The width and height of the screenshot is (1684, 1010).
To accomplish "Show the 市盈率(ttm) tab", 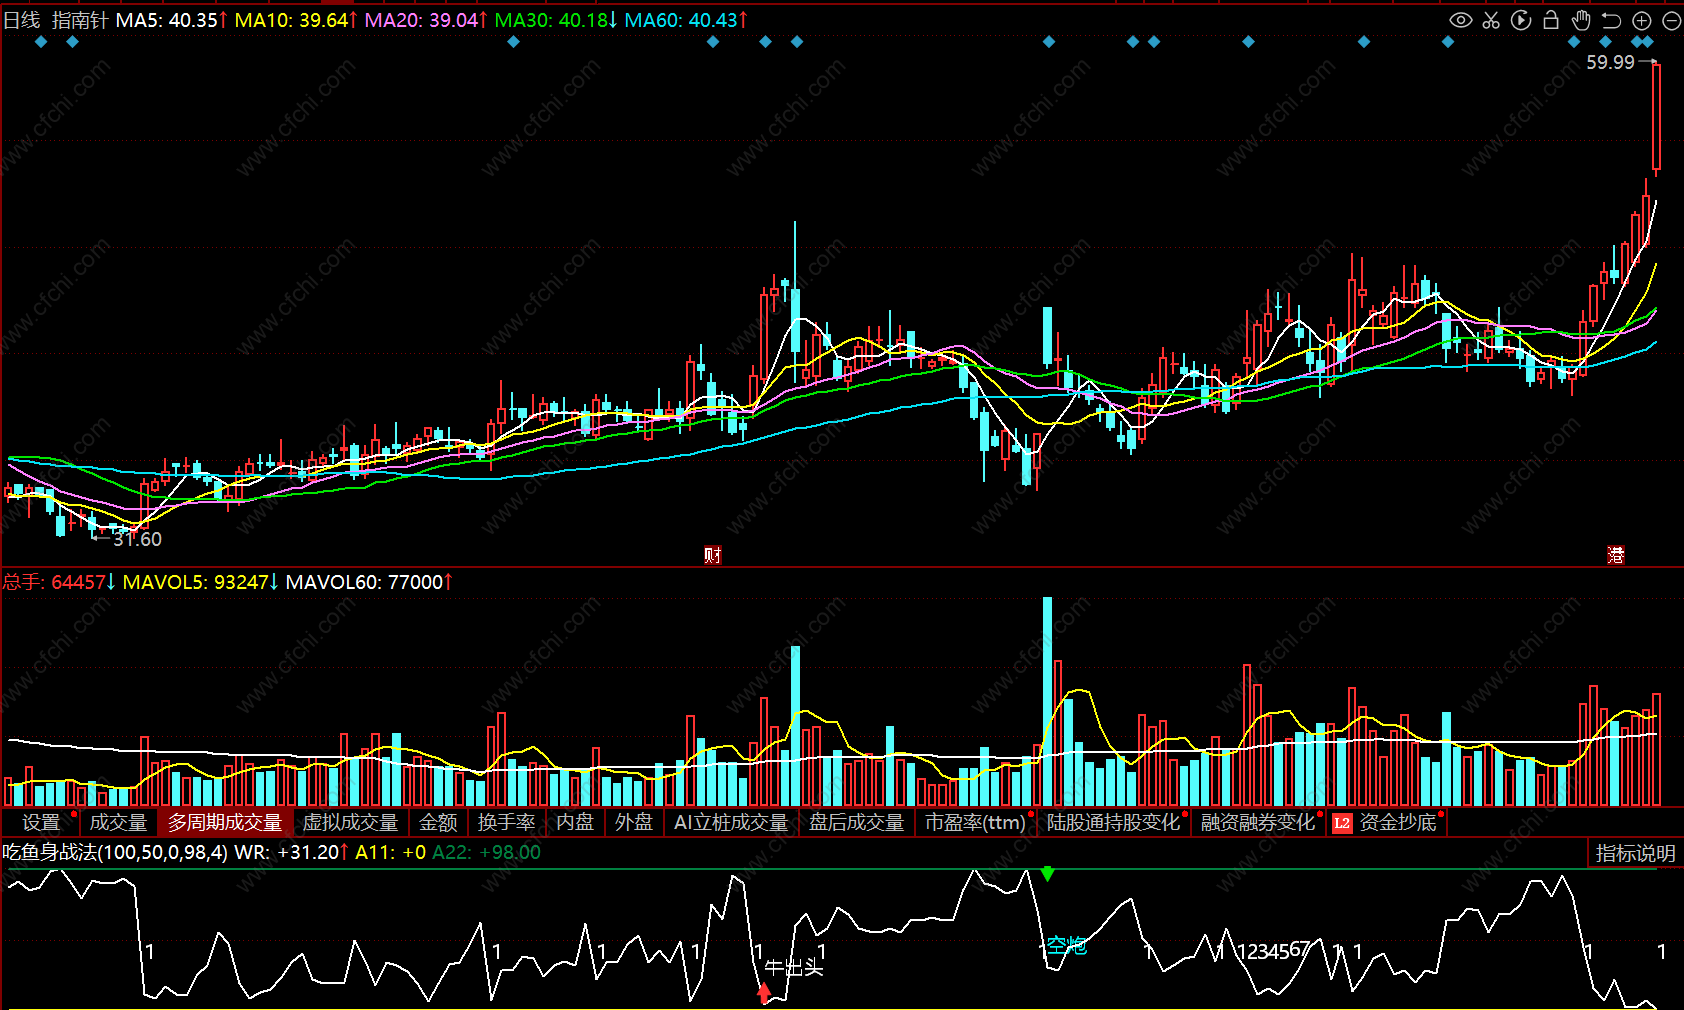I will 975,822.
